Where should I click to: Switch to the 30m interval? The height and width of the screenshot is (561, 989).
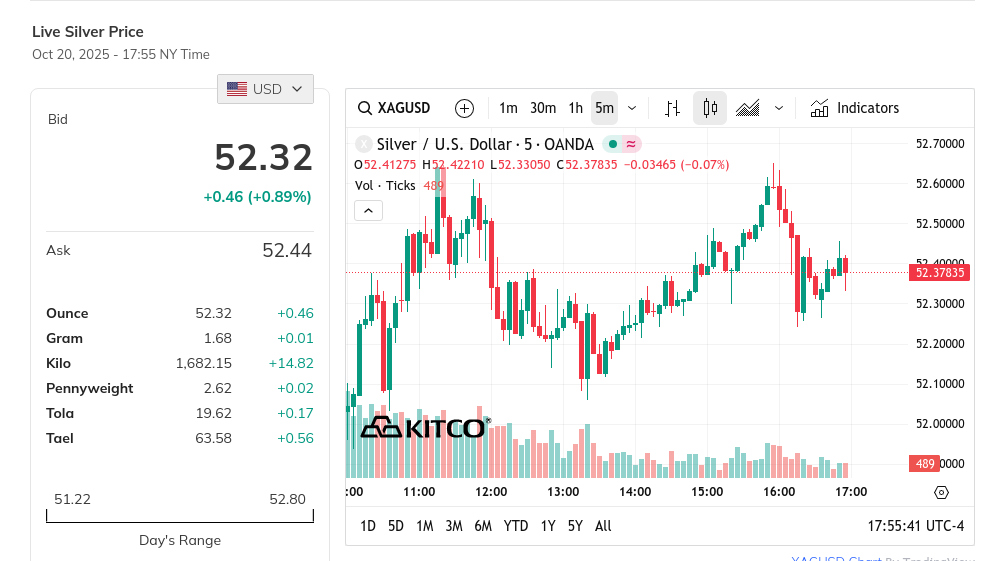tap(543, 108)
